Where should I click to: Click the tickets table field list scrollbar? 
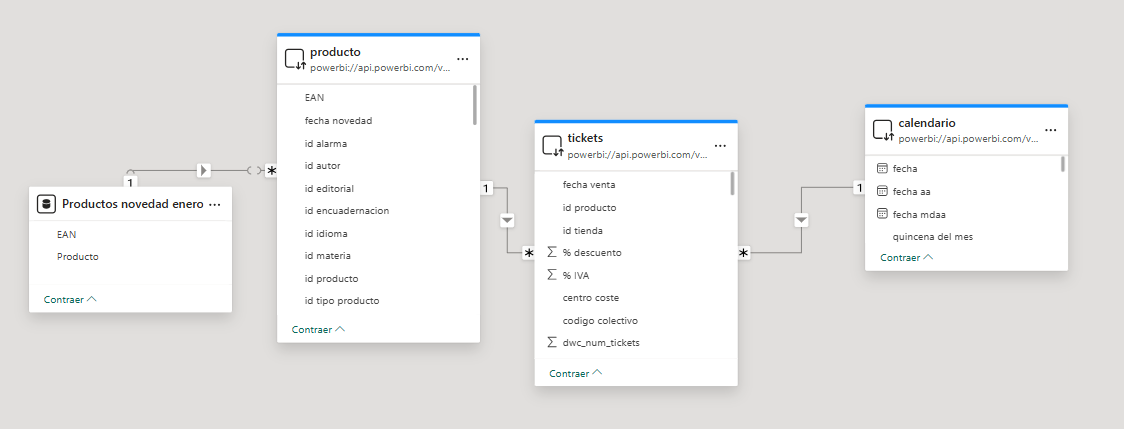[x=732, y=184]
